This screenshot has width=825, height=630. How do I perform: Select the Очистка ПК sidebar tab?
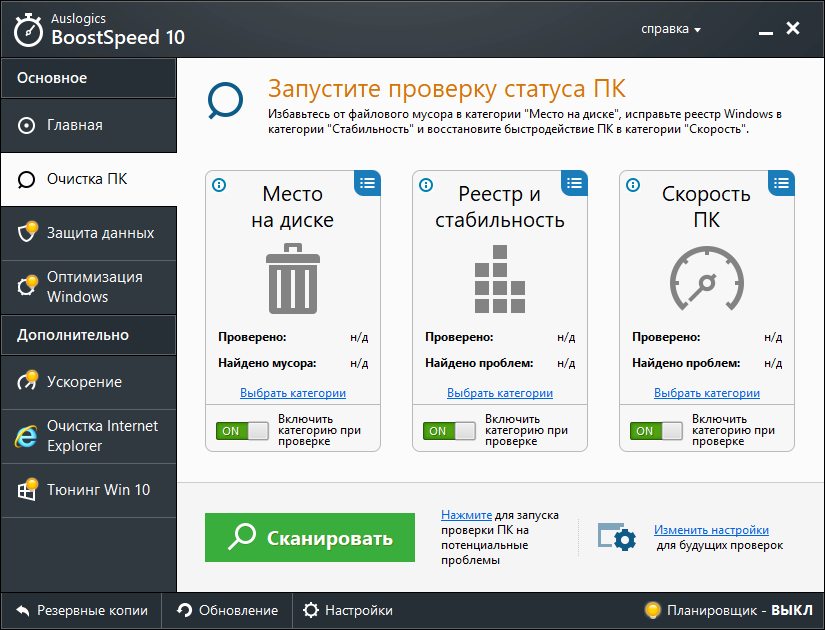88,179
